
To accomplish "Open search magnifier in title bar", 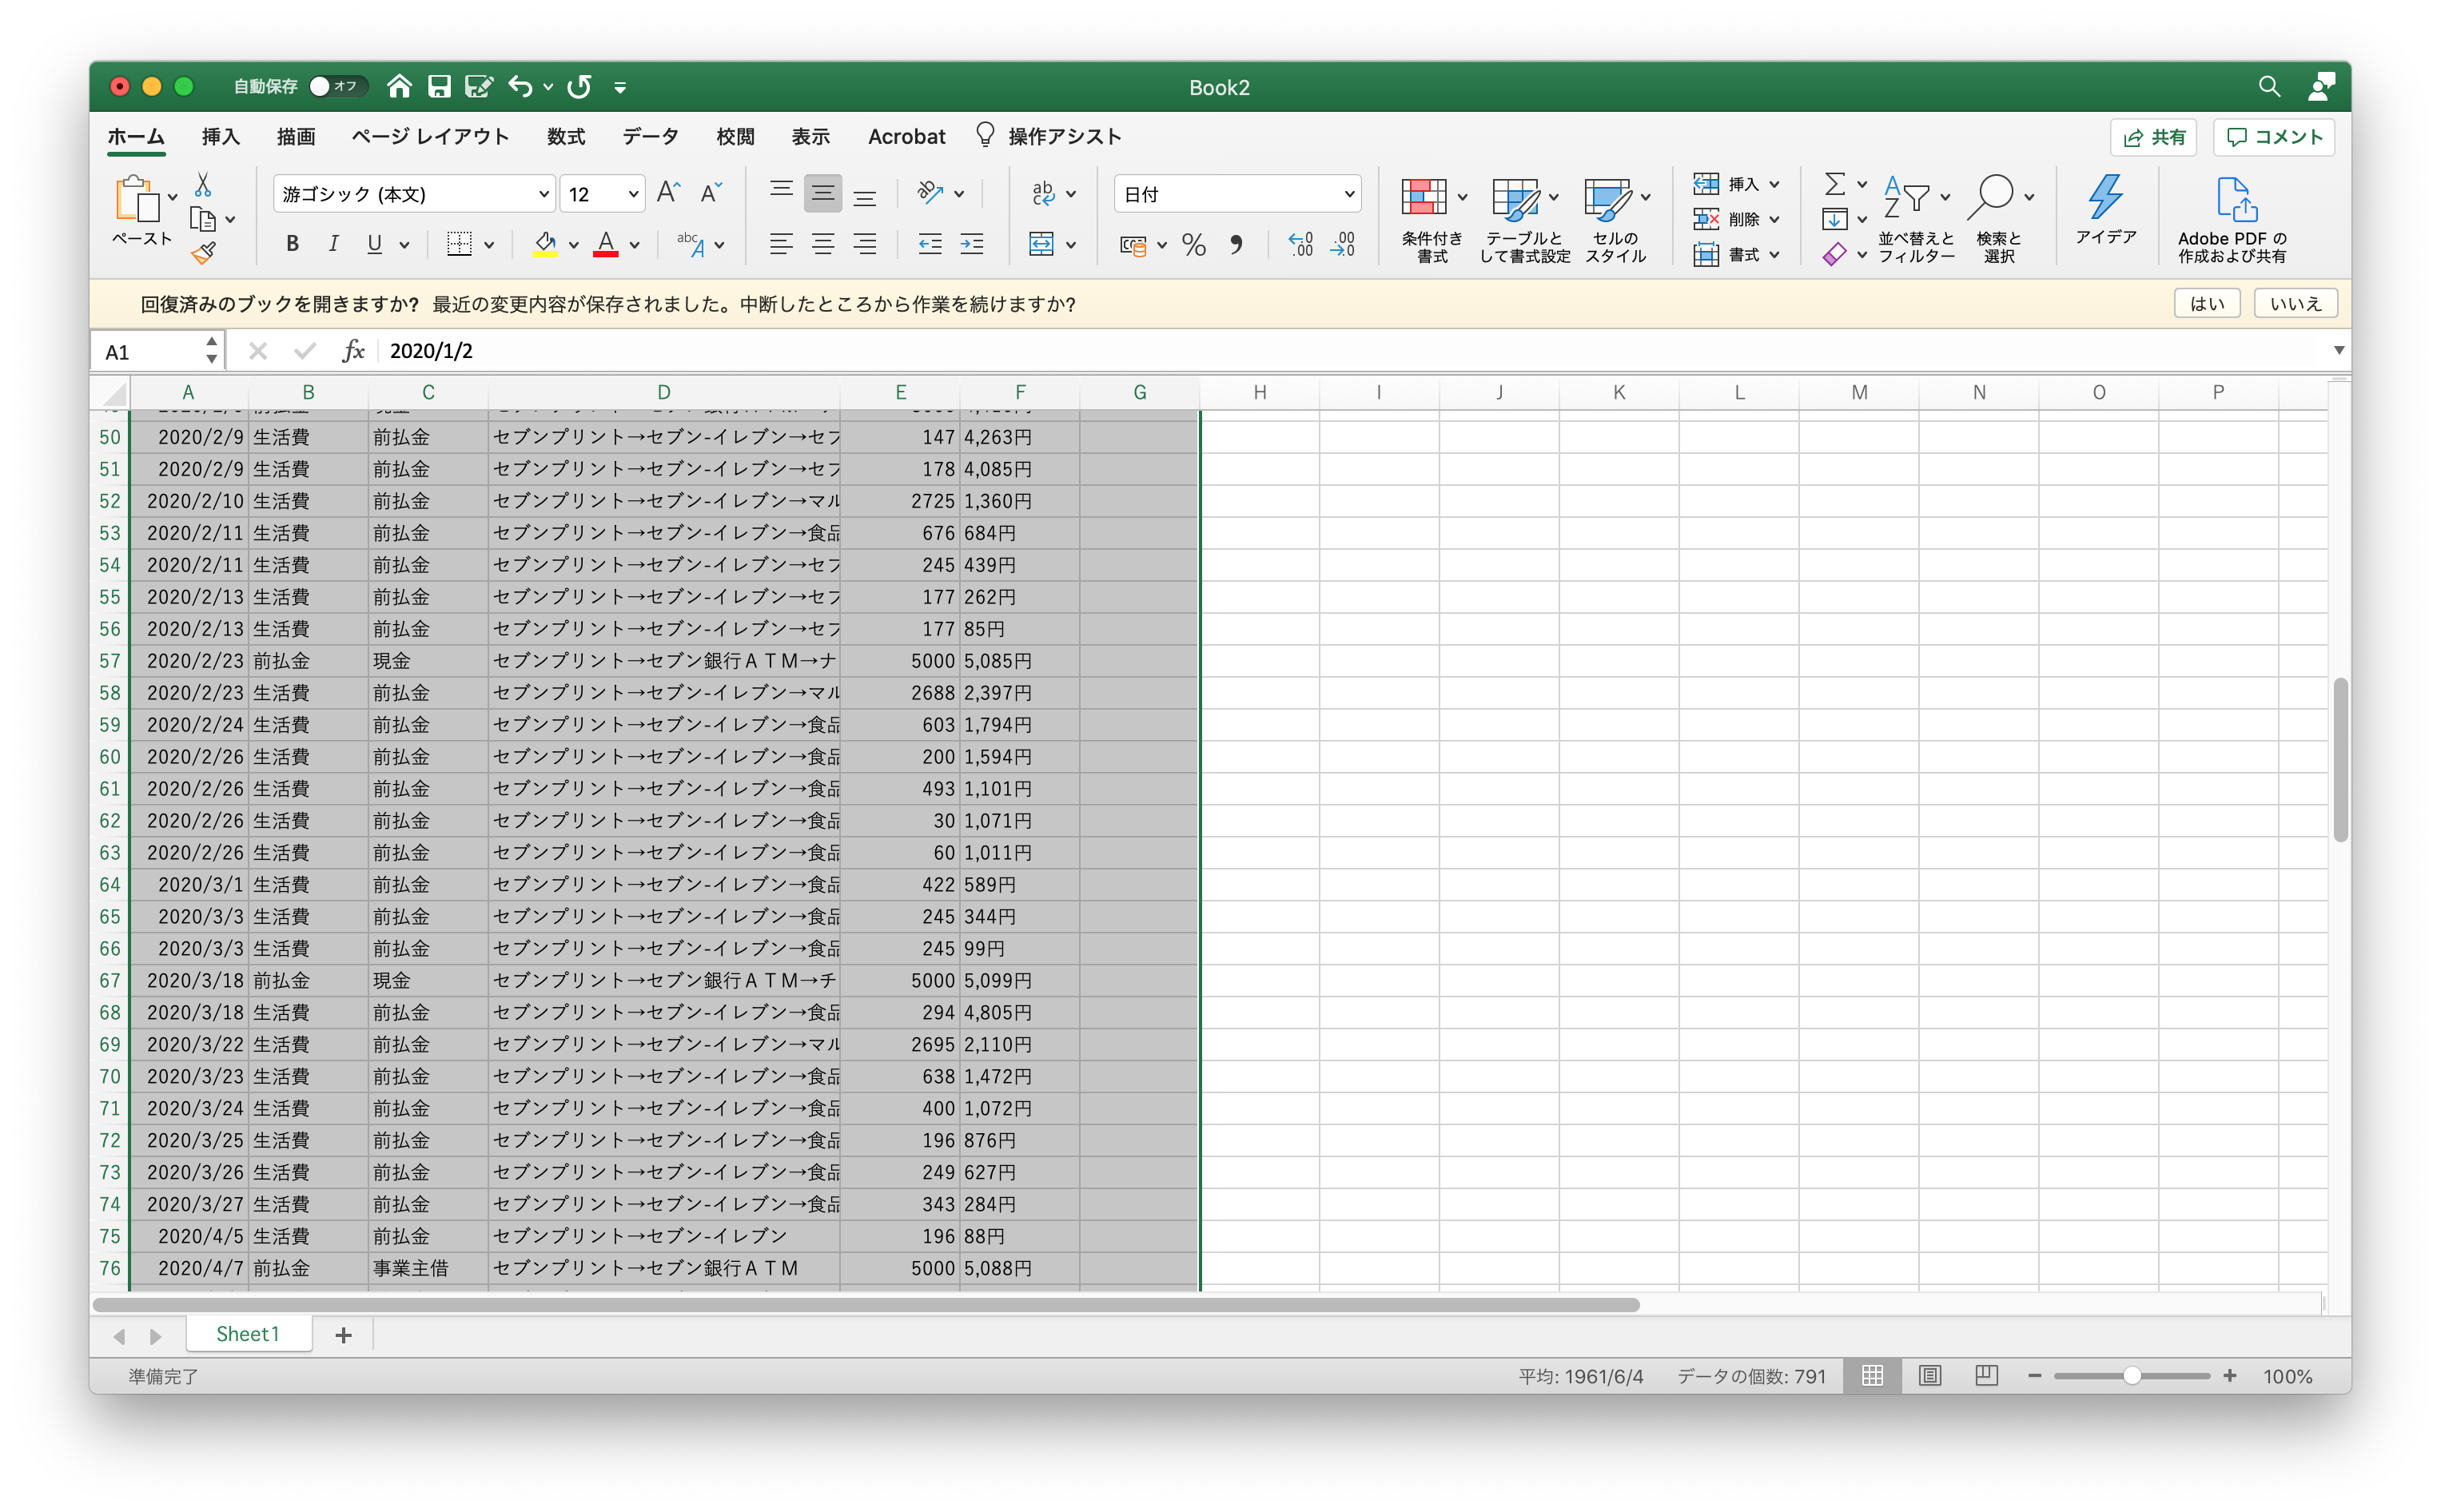I will pos(2269,87).
